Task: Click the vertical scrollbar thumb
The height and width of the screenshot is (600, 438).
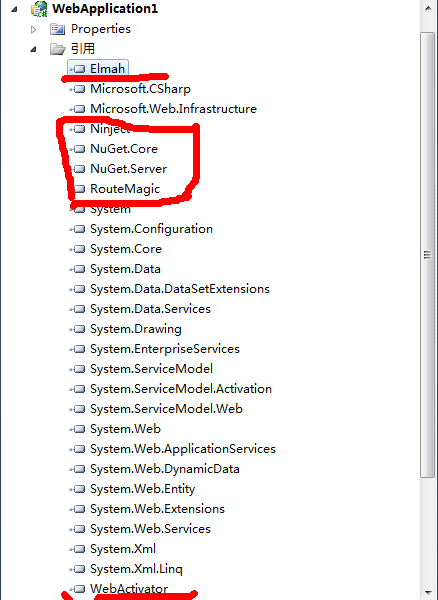Action: (x=427, y=255)
